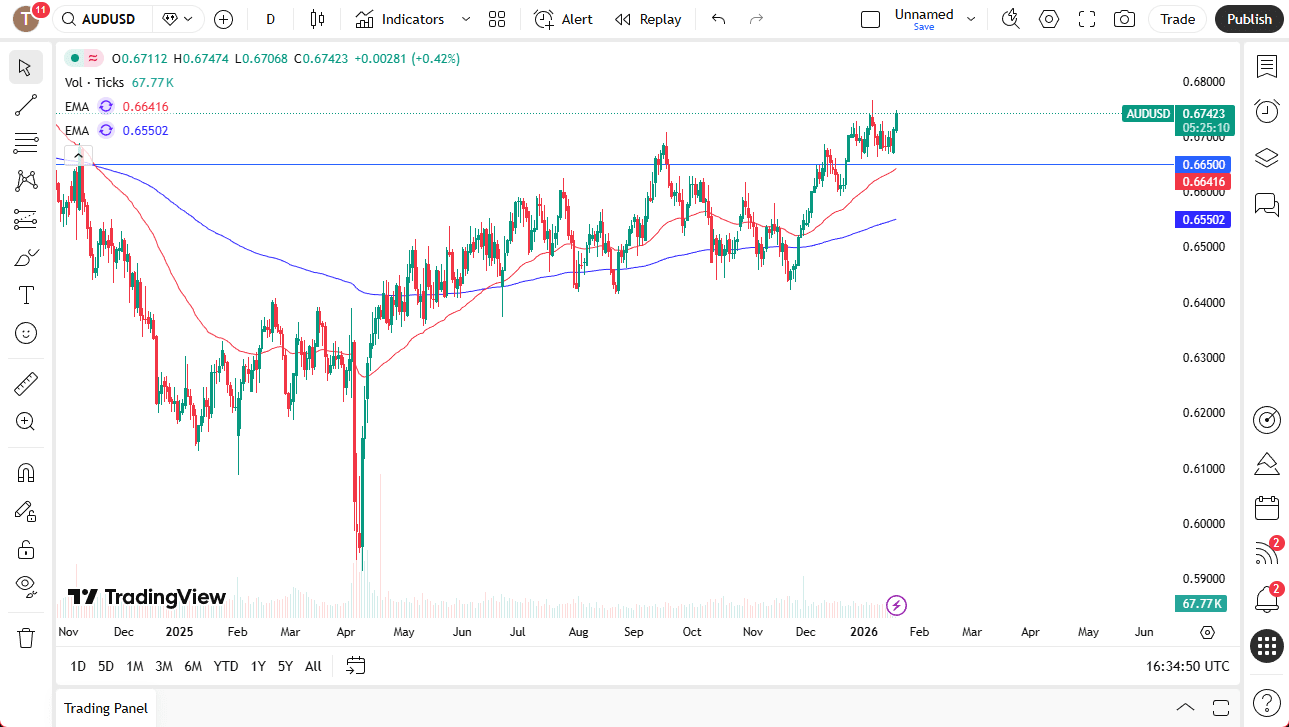
Task: Open the alerts clock panel
Action: pyautogui.click(x=1267, y=111)
